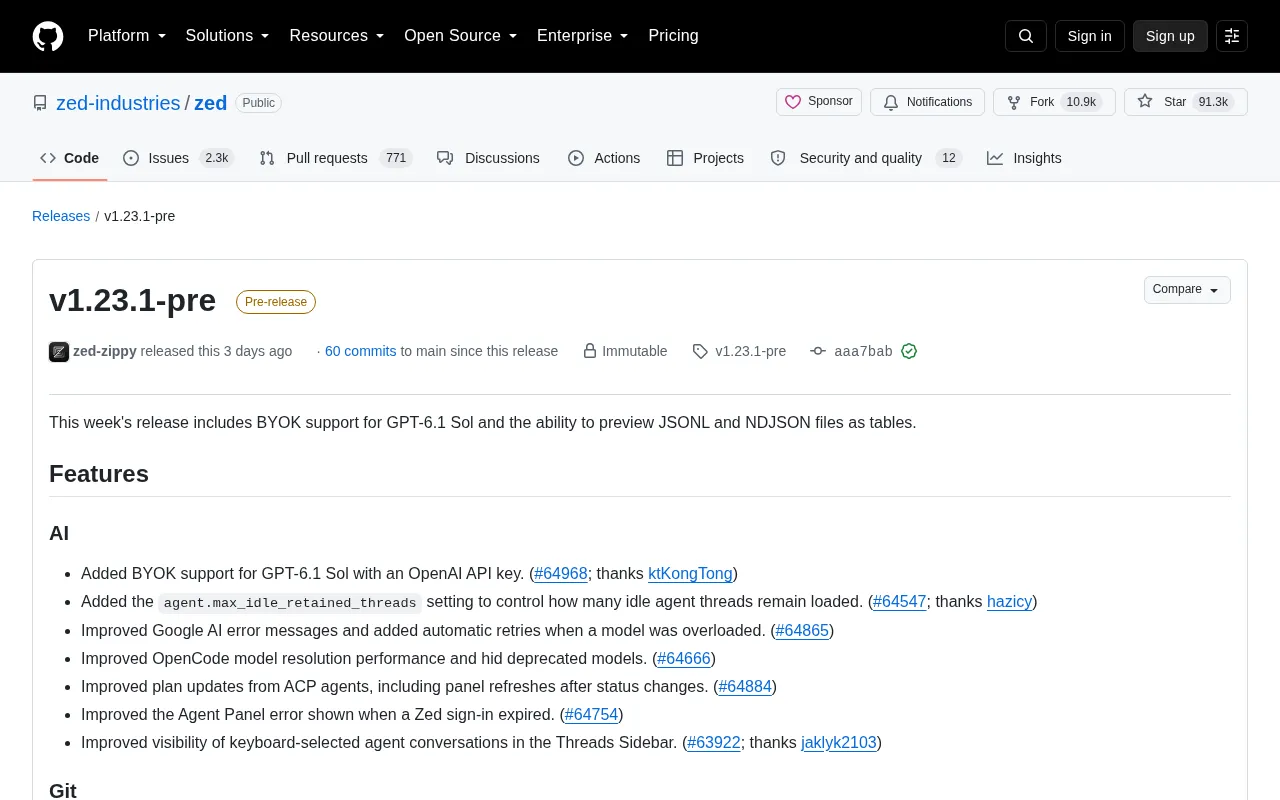1280x800 pixels.
Task: Switch to the Code tab
Action: 70,158
